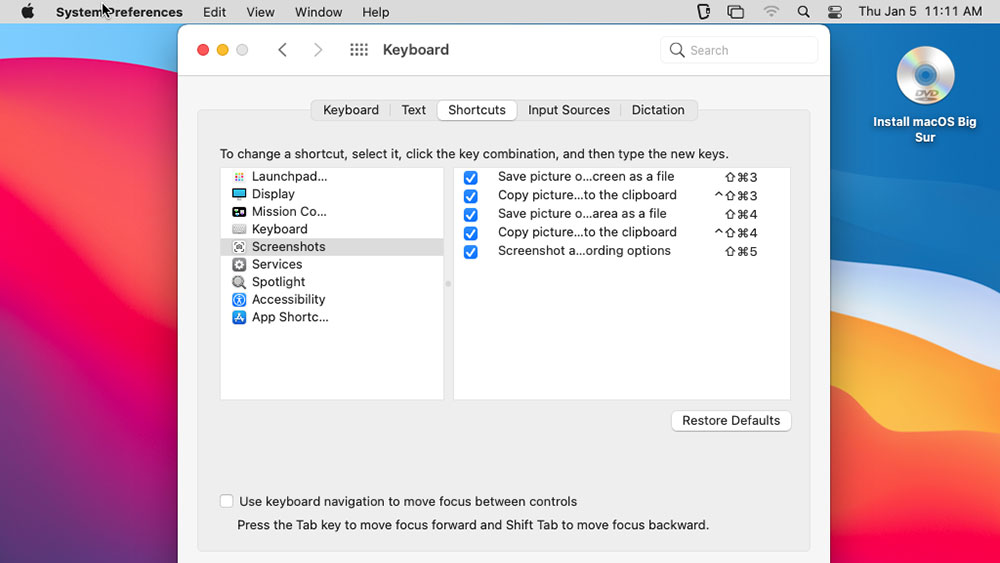The image size is (1000, 563).
Task: Click the App Shortcuts icon in the list
Action: pos(239,317)
